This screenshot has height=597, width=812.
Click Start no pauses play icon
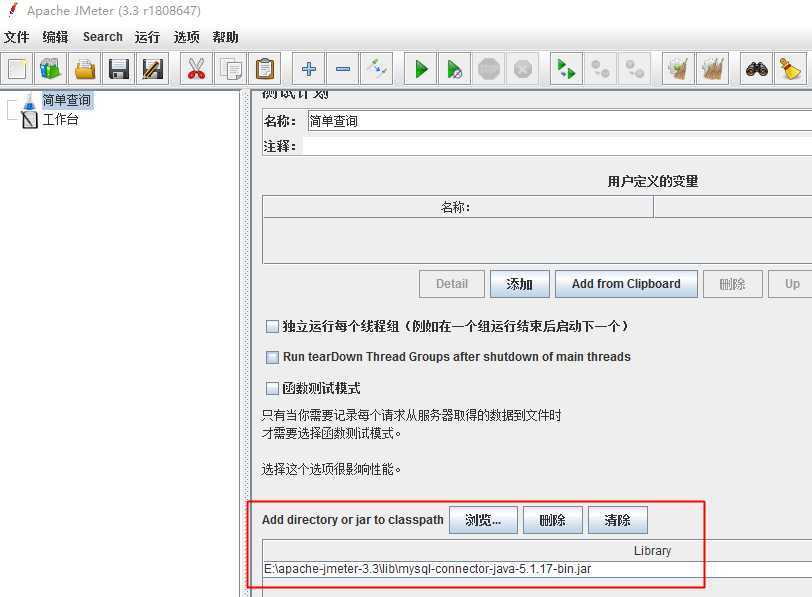pyautogui.click(x=455, y=69)
